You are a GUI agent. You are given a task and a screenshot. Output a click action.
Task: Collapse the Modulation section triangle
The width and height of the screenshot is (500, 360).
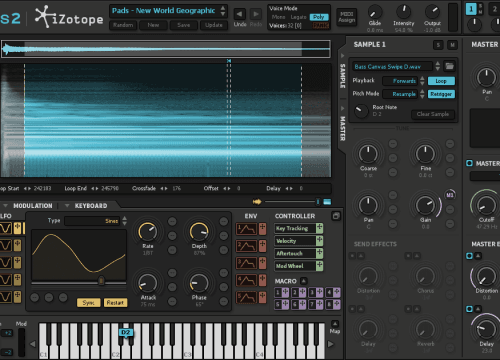pos(5,205)
